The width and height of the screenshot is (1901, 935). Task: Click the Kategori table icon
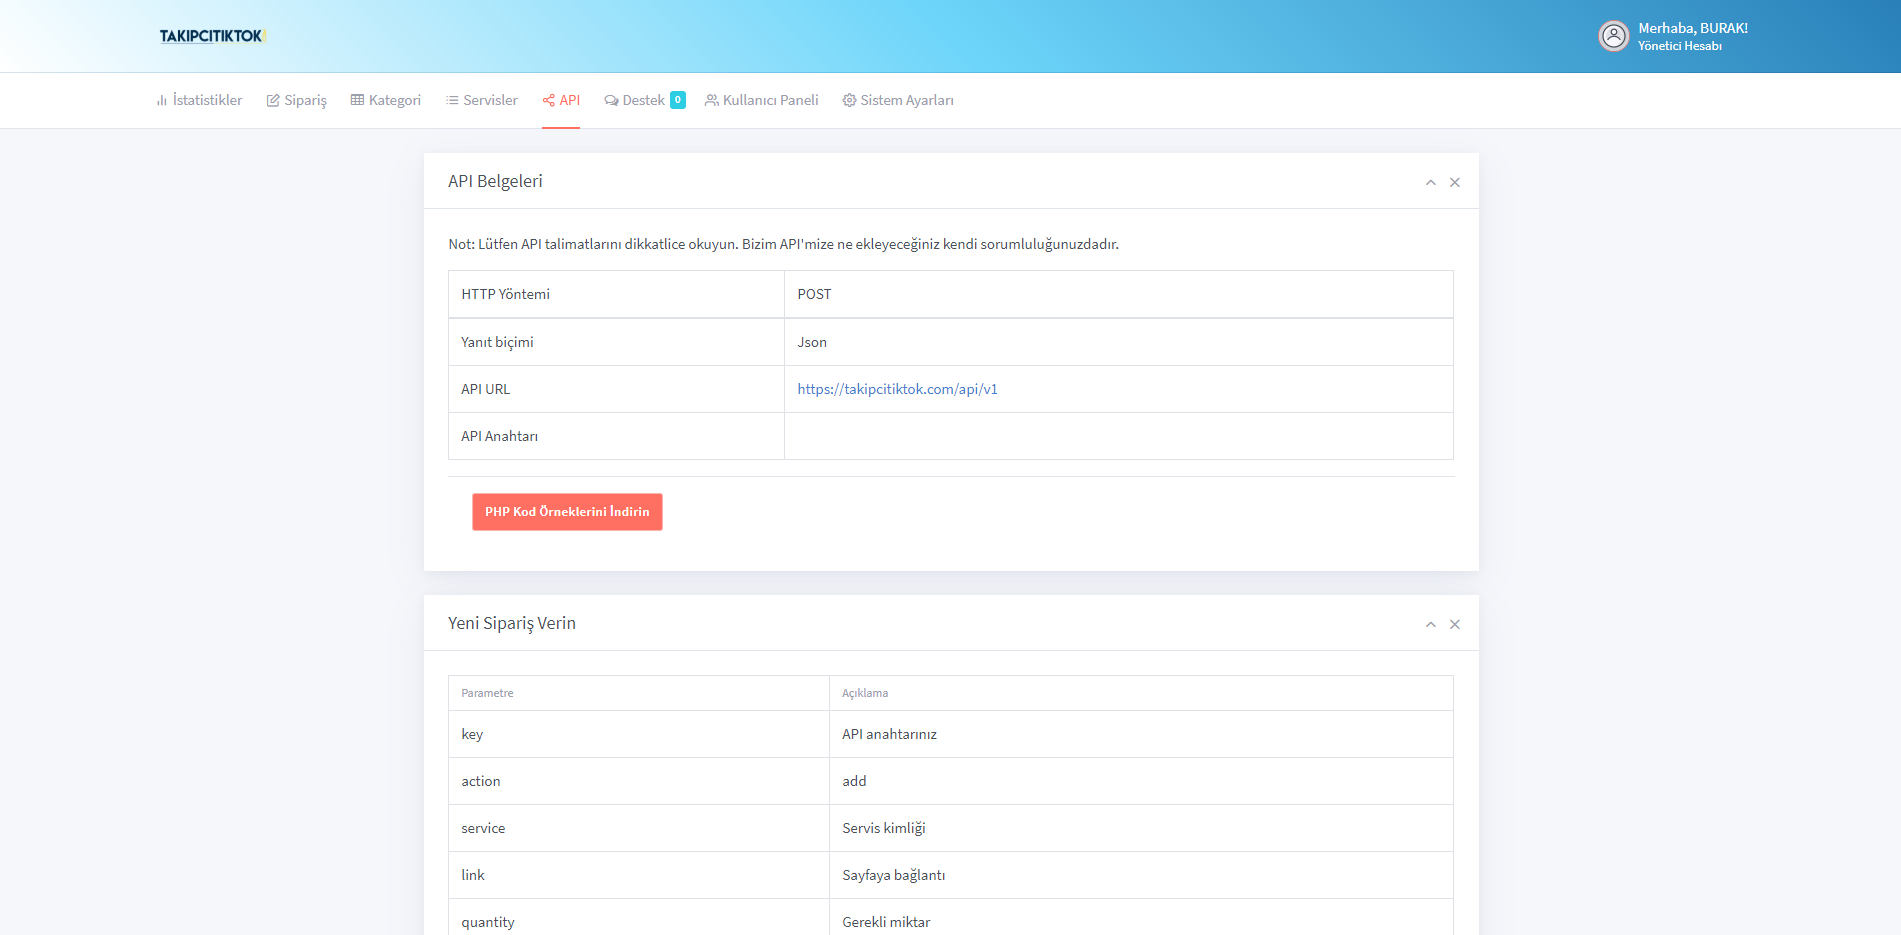pyautogui.click(x=357, y=100)
